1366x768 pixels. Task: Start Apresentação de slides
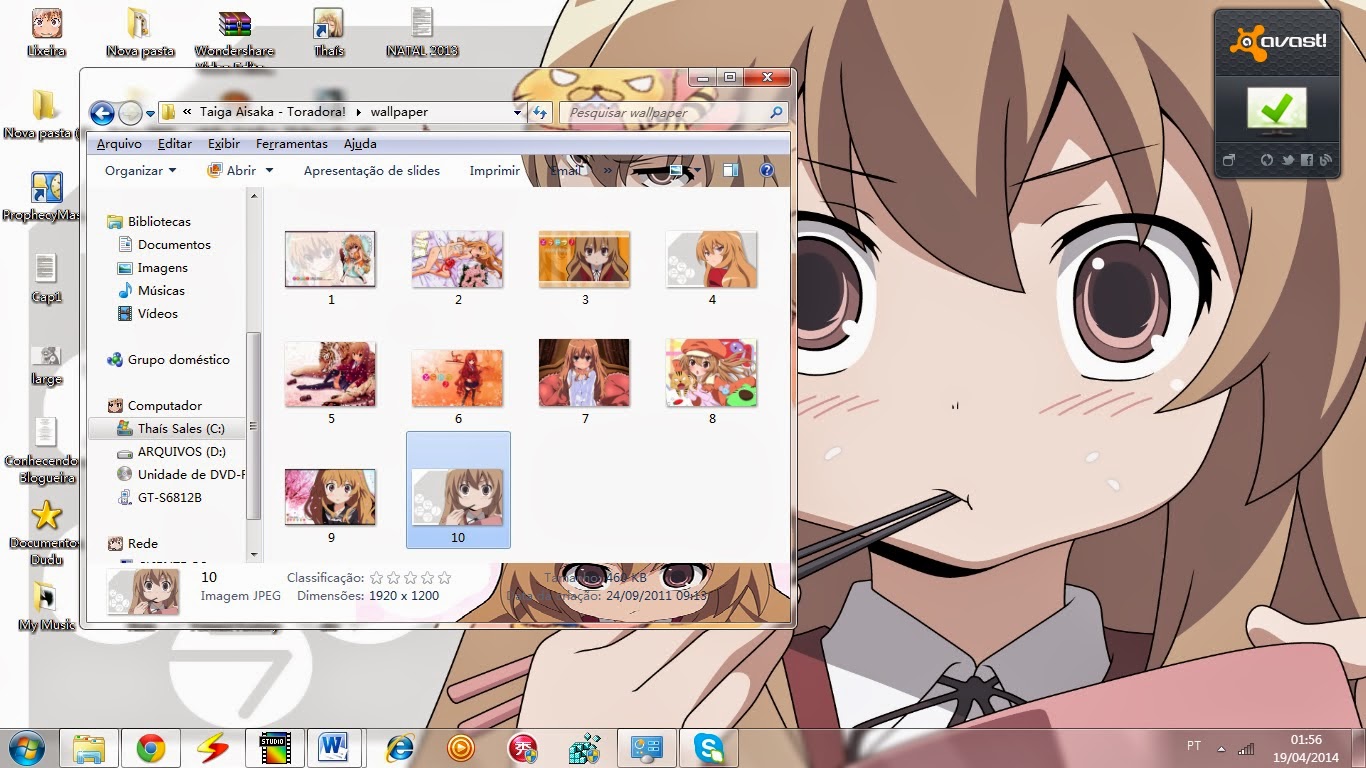coord(372,171)
